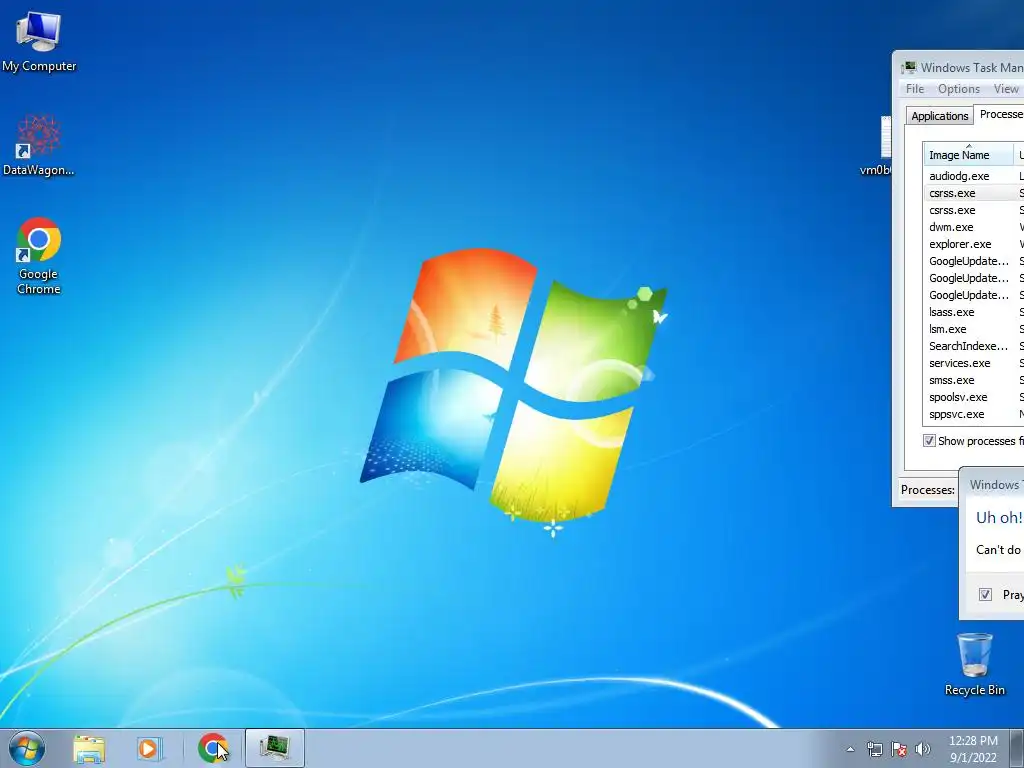Viewport: 1024px width, 768px height.
Task: Open the Action Center flag icon
Action: (899, 749)
